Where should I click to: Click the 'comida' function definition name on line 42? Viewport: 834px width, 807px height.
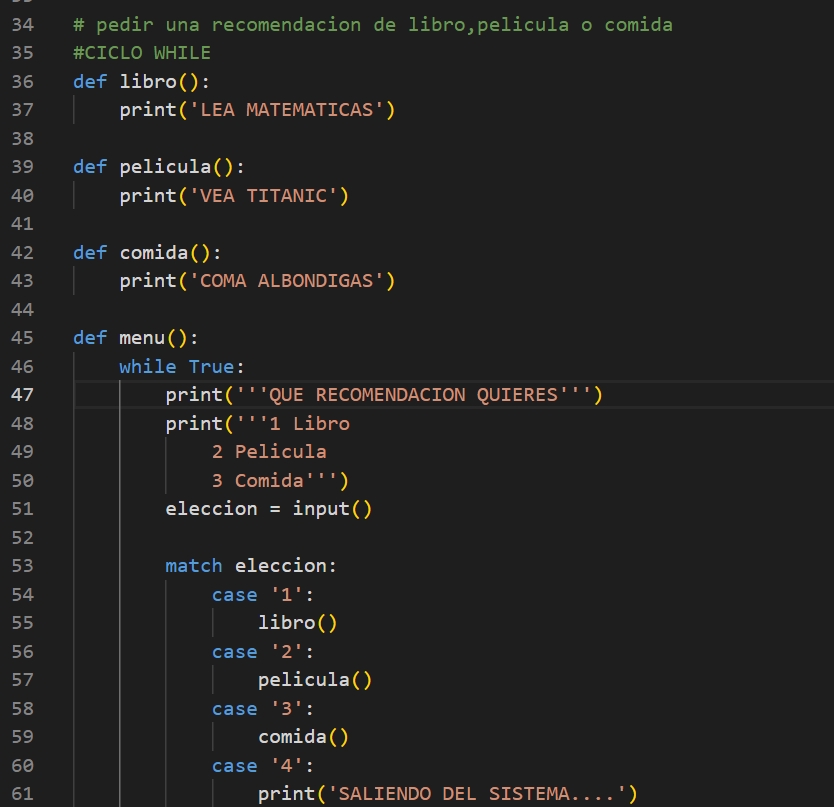(x=154, y=253)
